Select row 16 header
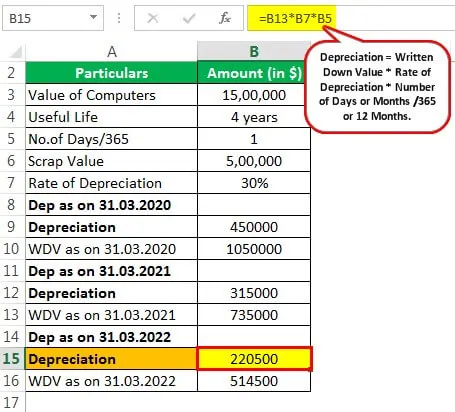 point(12,381)
